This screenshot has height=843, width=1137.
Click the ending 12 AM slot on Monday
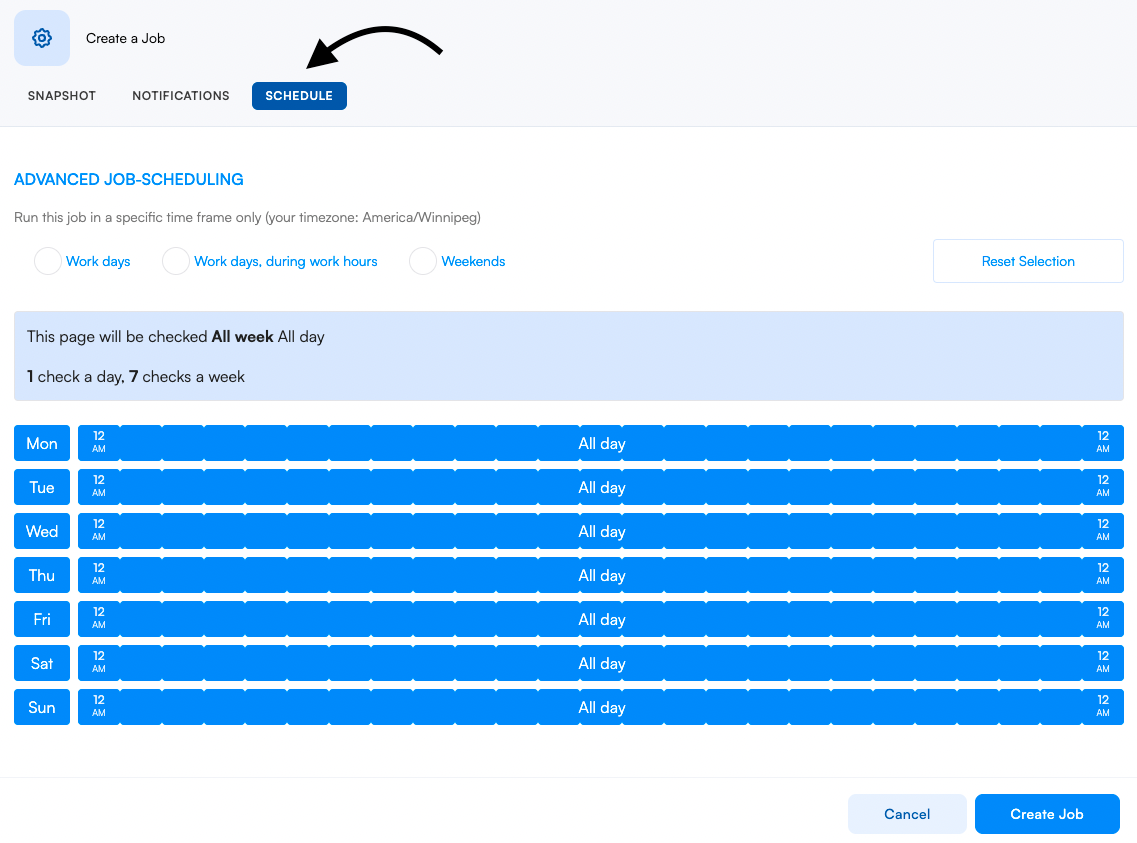[1103, 443]
